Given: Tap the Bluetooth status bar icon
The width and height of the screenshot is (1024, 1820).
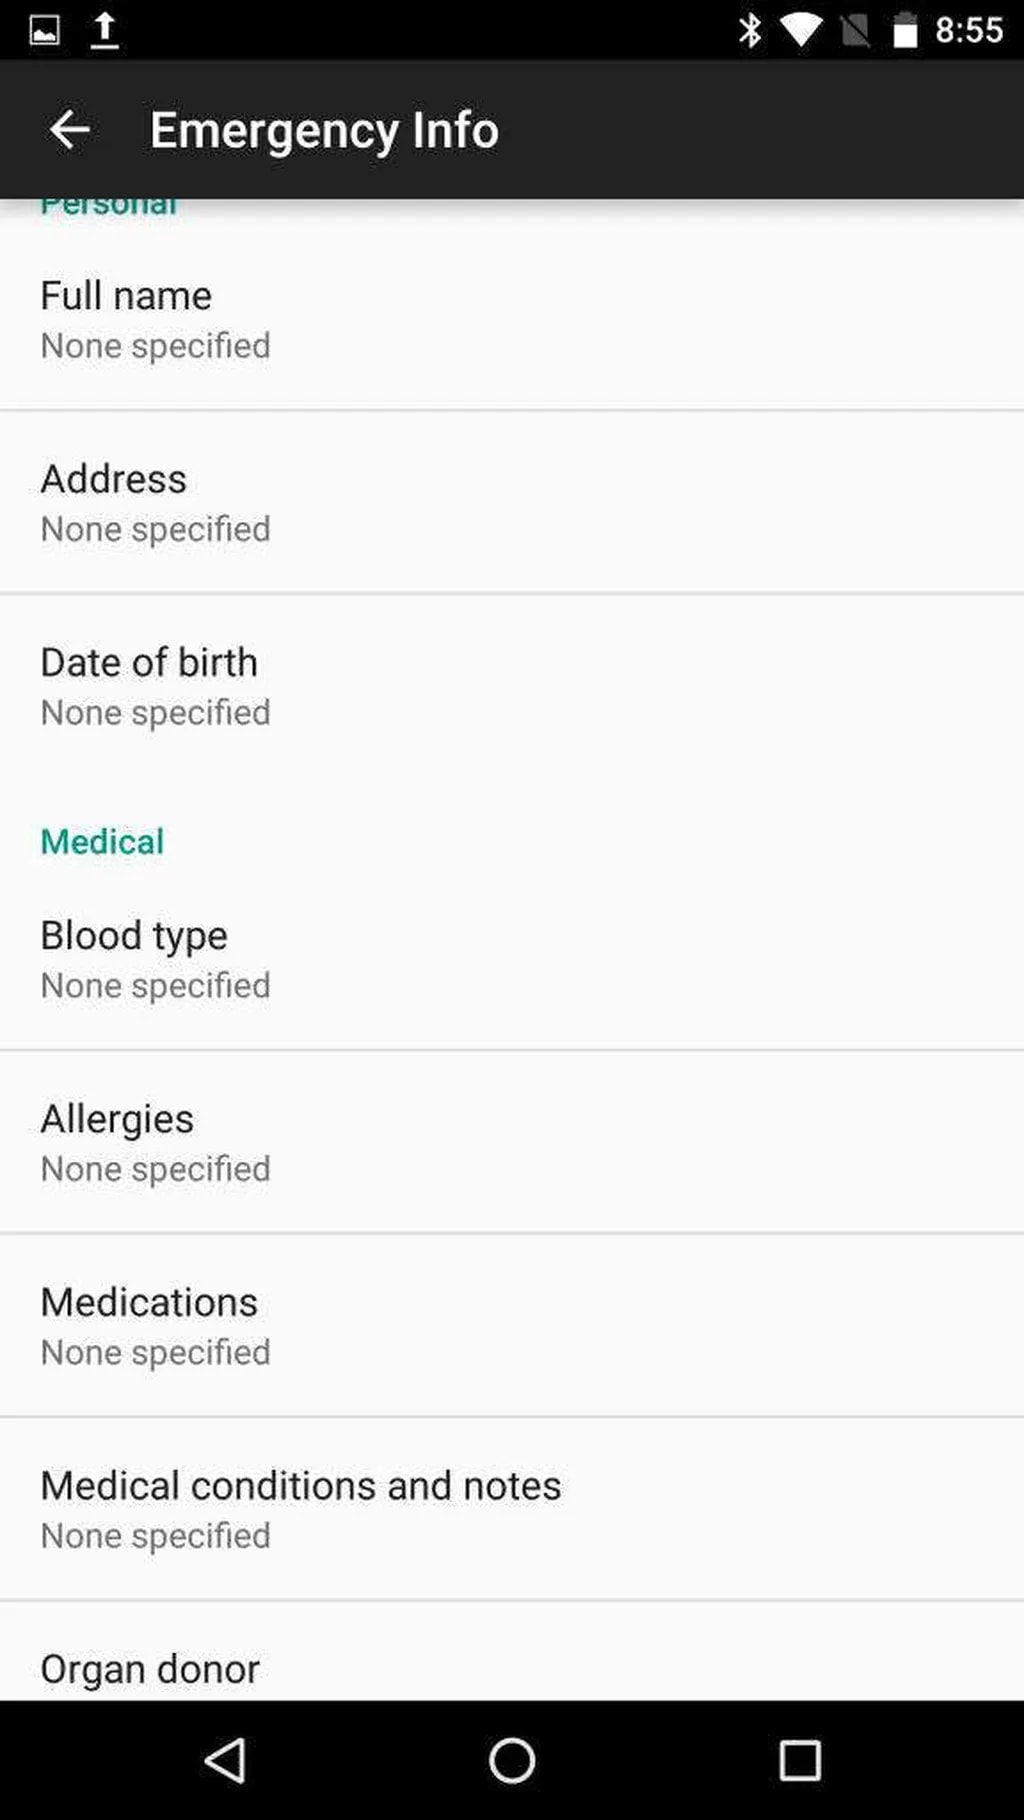Looking at the screenshot, I should (x=749, y=31).
